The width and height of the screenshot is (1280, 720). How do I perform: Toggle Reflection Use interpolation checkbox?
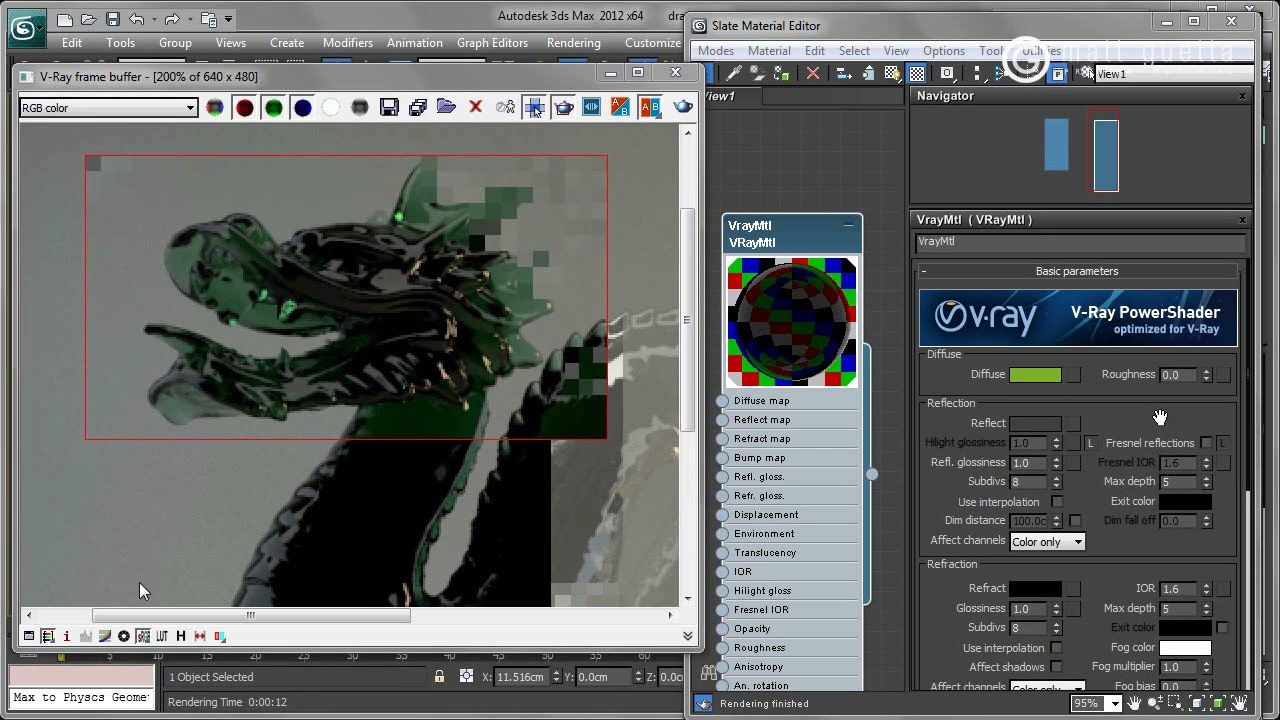(1057, 502)
